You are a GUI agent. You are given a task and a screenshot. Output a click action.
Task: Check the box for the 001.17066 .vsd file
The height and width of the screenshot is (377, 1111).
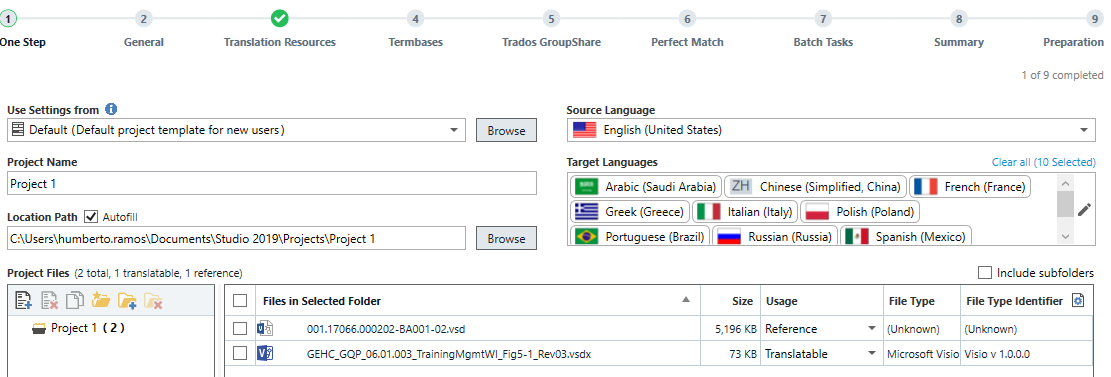[240, 329]
